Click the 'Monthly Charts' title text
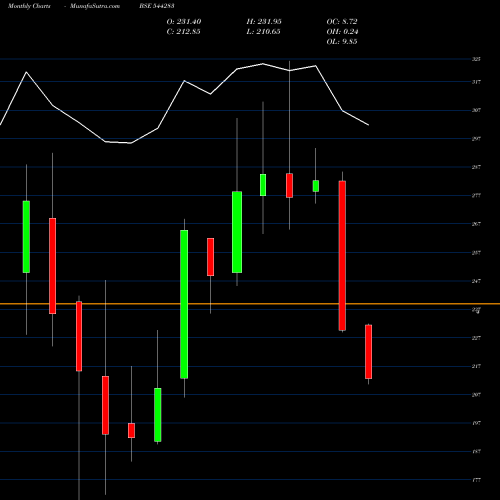The image size is (500, 500). click(29, 6)
